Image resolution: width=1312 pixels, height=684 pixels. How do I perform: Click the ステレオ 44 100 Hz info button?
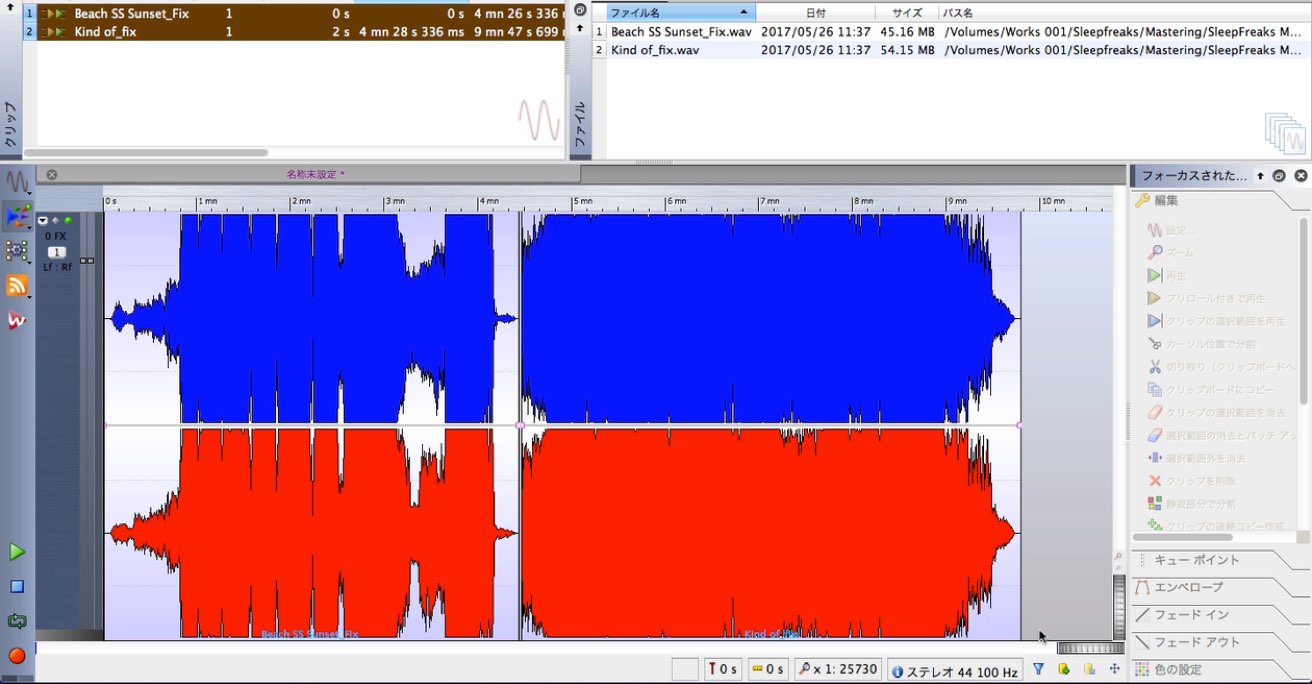[955, 670]
